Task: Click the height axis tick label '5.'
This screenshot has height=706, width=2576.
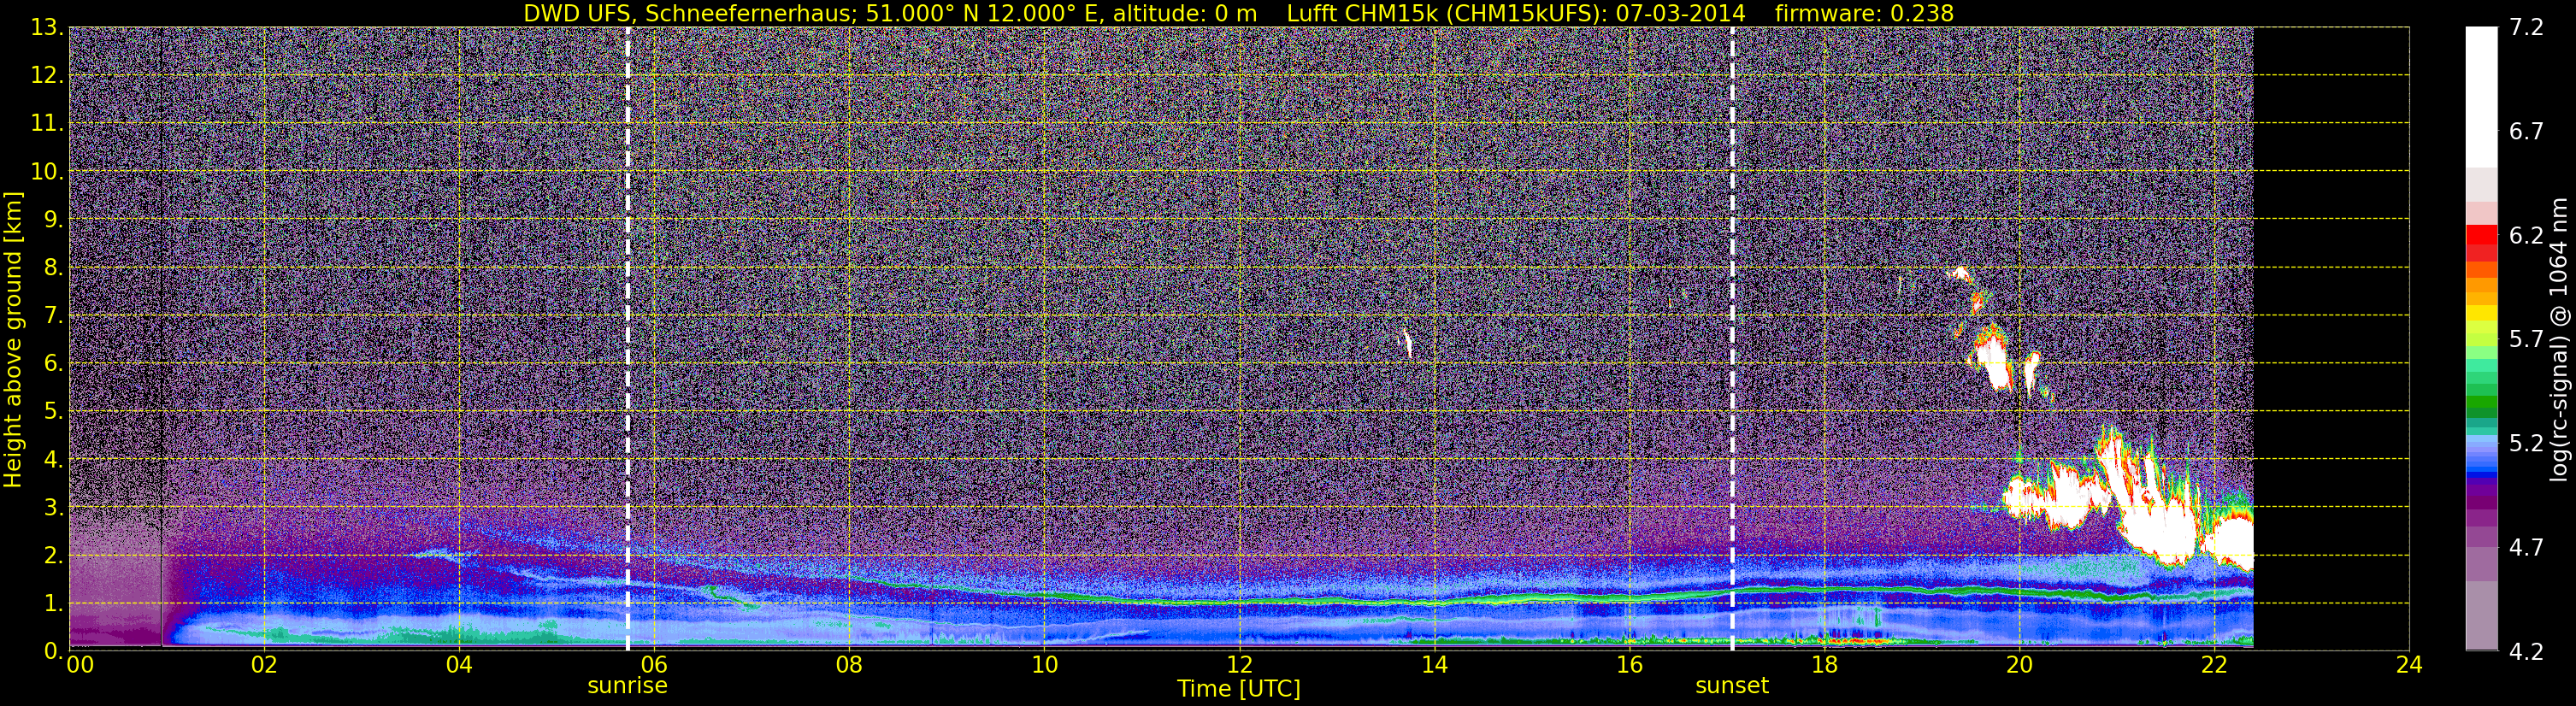Action: pyautogui.click(x=52, y=412)
